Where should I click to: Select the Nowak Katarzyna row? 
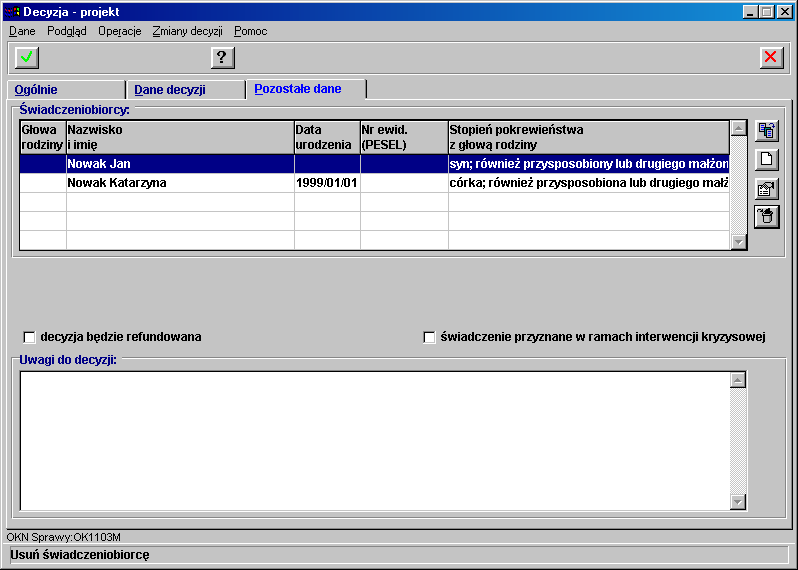pos(375,183)
